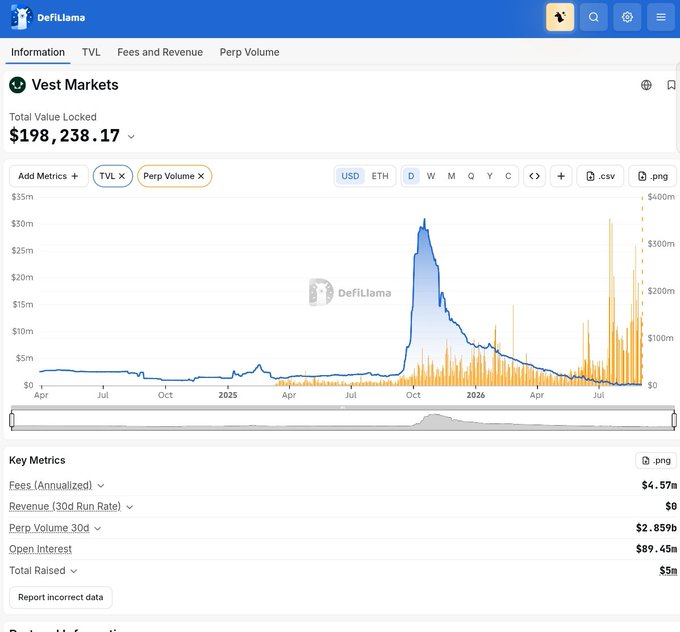Screen dimensions: 680x632
Task: Click the chart range slider track
Action: [343, 420]
